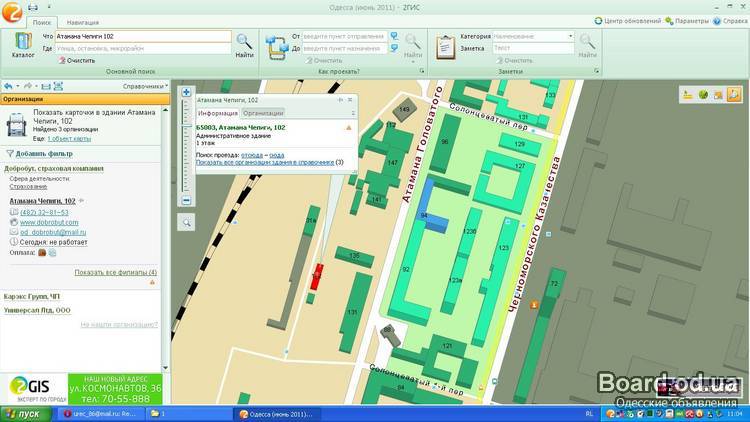
Task: Open the www.dobrobut.com website link
Action: pos(49,222)
